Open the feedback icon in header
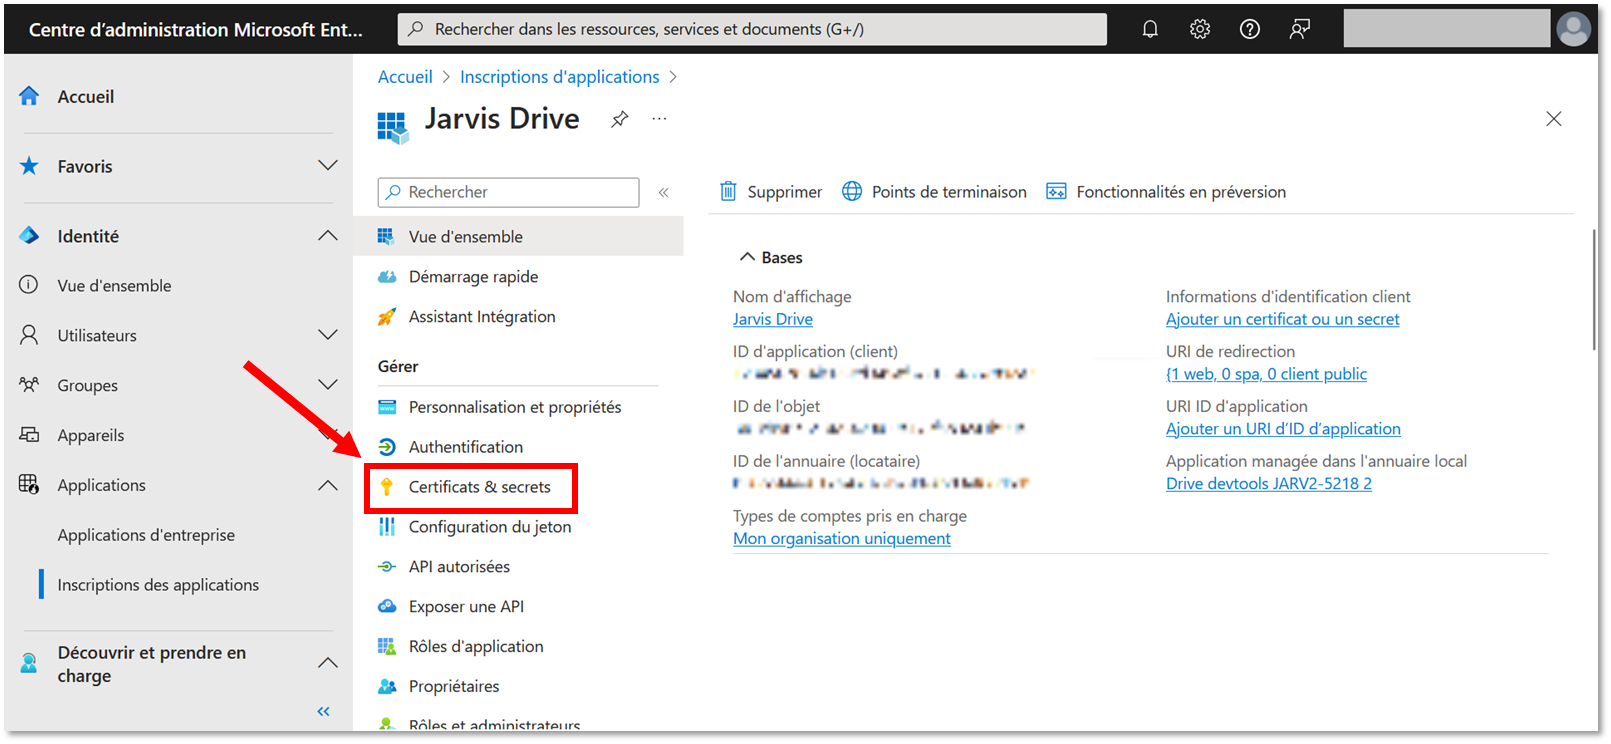Image resolution: width=1611 pixels, height=744 pixels. click(1300, 29)
